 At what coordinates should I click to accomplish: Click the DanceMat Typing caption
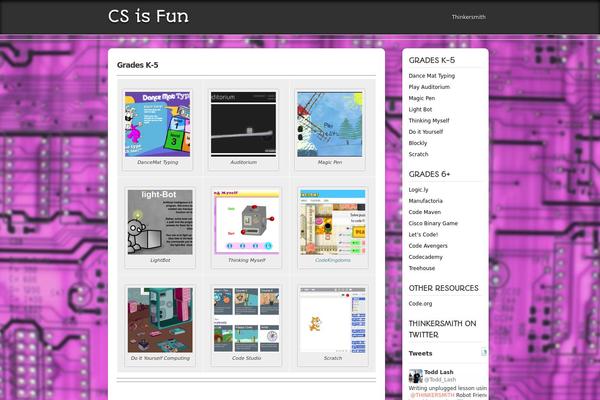coord(157,162)
